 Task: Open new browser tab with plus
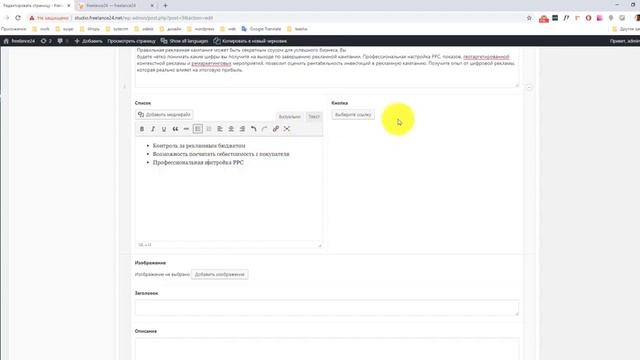click(165, 6)
